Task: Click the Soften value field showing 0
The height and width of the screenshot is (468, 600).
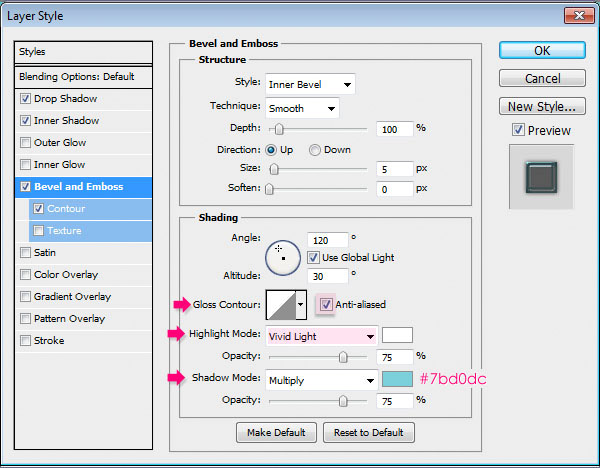Action: (395, 189)
